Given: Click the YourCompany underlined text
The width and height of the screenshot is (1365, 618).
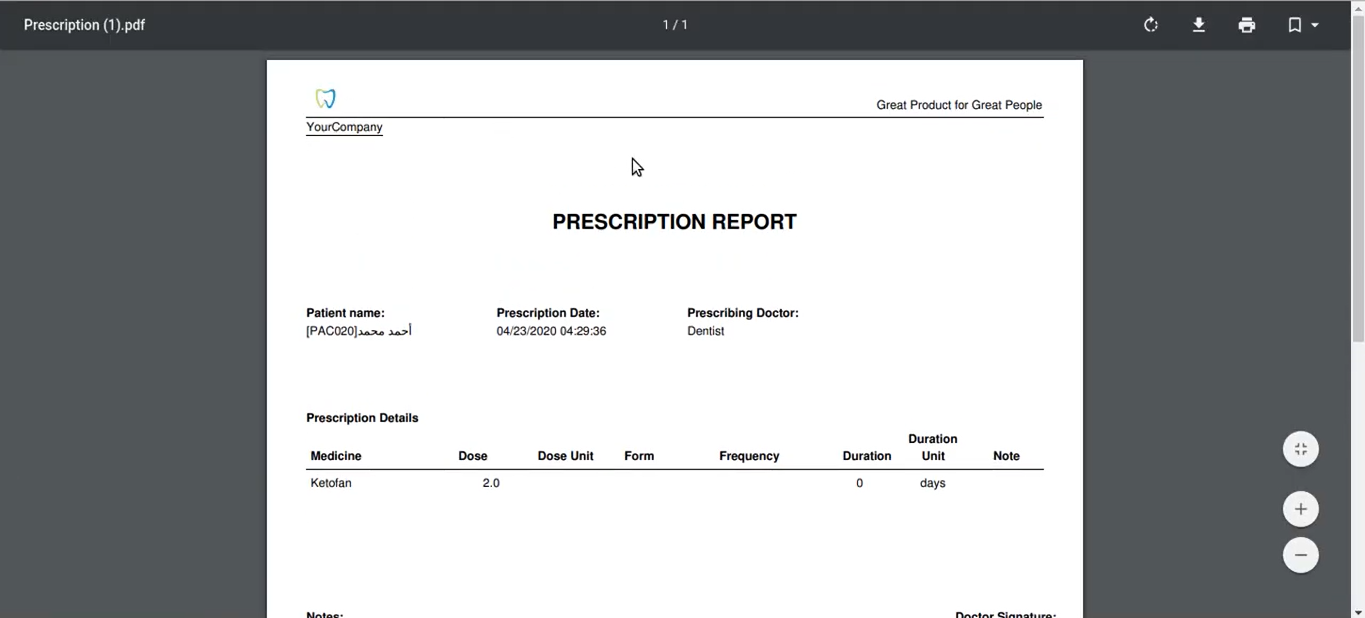Looking at the screenshot, I should (x=344, y=127).
